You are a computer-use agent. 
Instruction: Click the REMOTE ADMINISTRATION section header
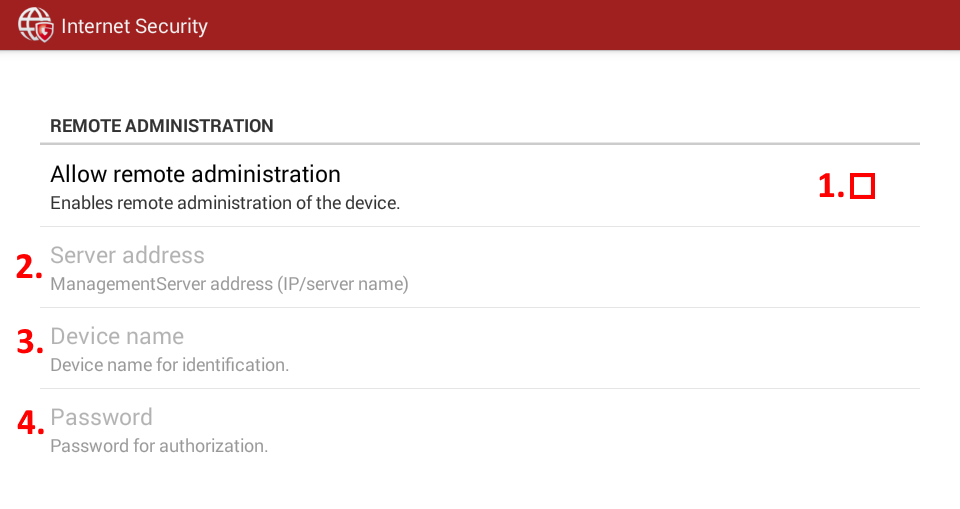[x=162, y=126]
